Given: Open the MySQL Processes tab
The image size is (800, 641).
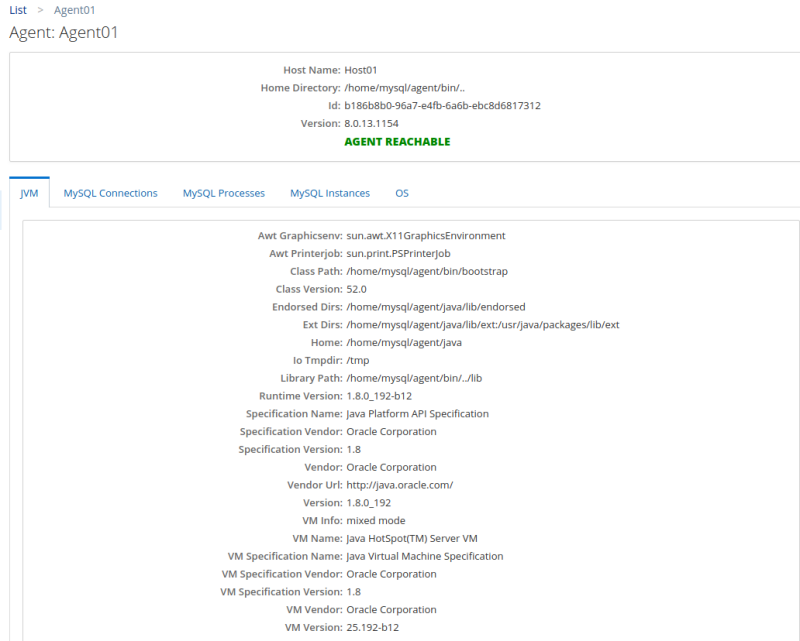Looking at the screenshot, I should (224, 193).
